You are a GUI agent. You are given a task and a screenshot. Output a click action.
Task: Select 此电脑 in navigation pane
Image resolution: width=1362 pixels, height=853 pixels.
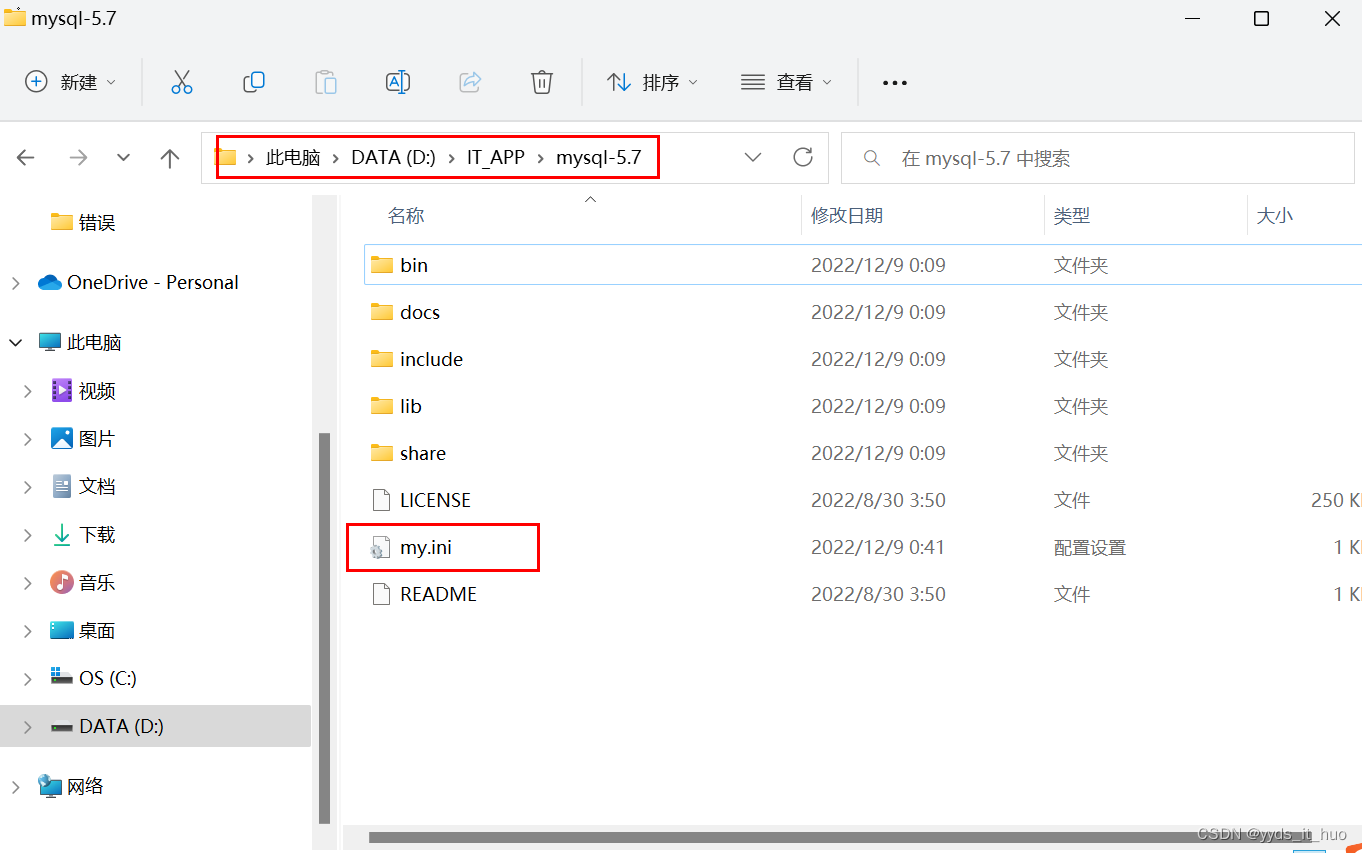pyautogui.click(x=94, y=343)
